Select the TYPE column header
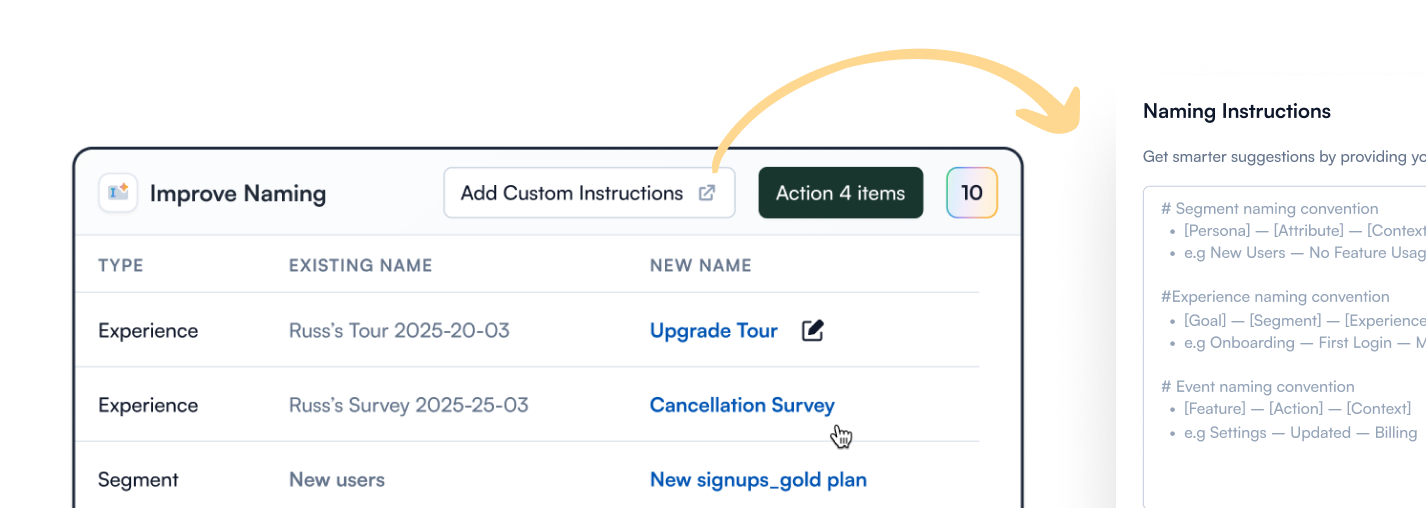Screen dimensions: 1426x508 tap(121, 265)
